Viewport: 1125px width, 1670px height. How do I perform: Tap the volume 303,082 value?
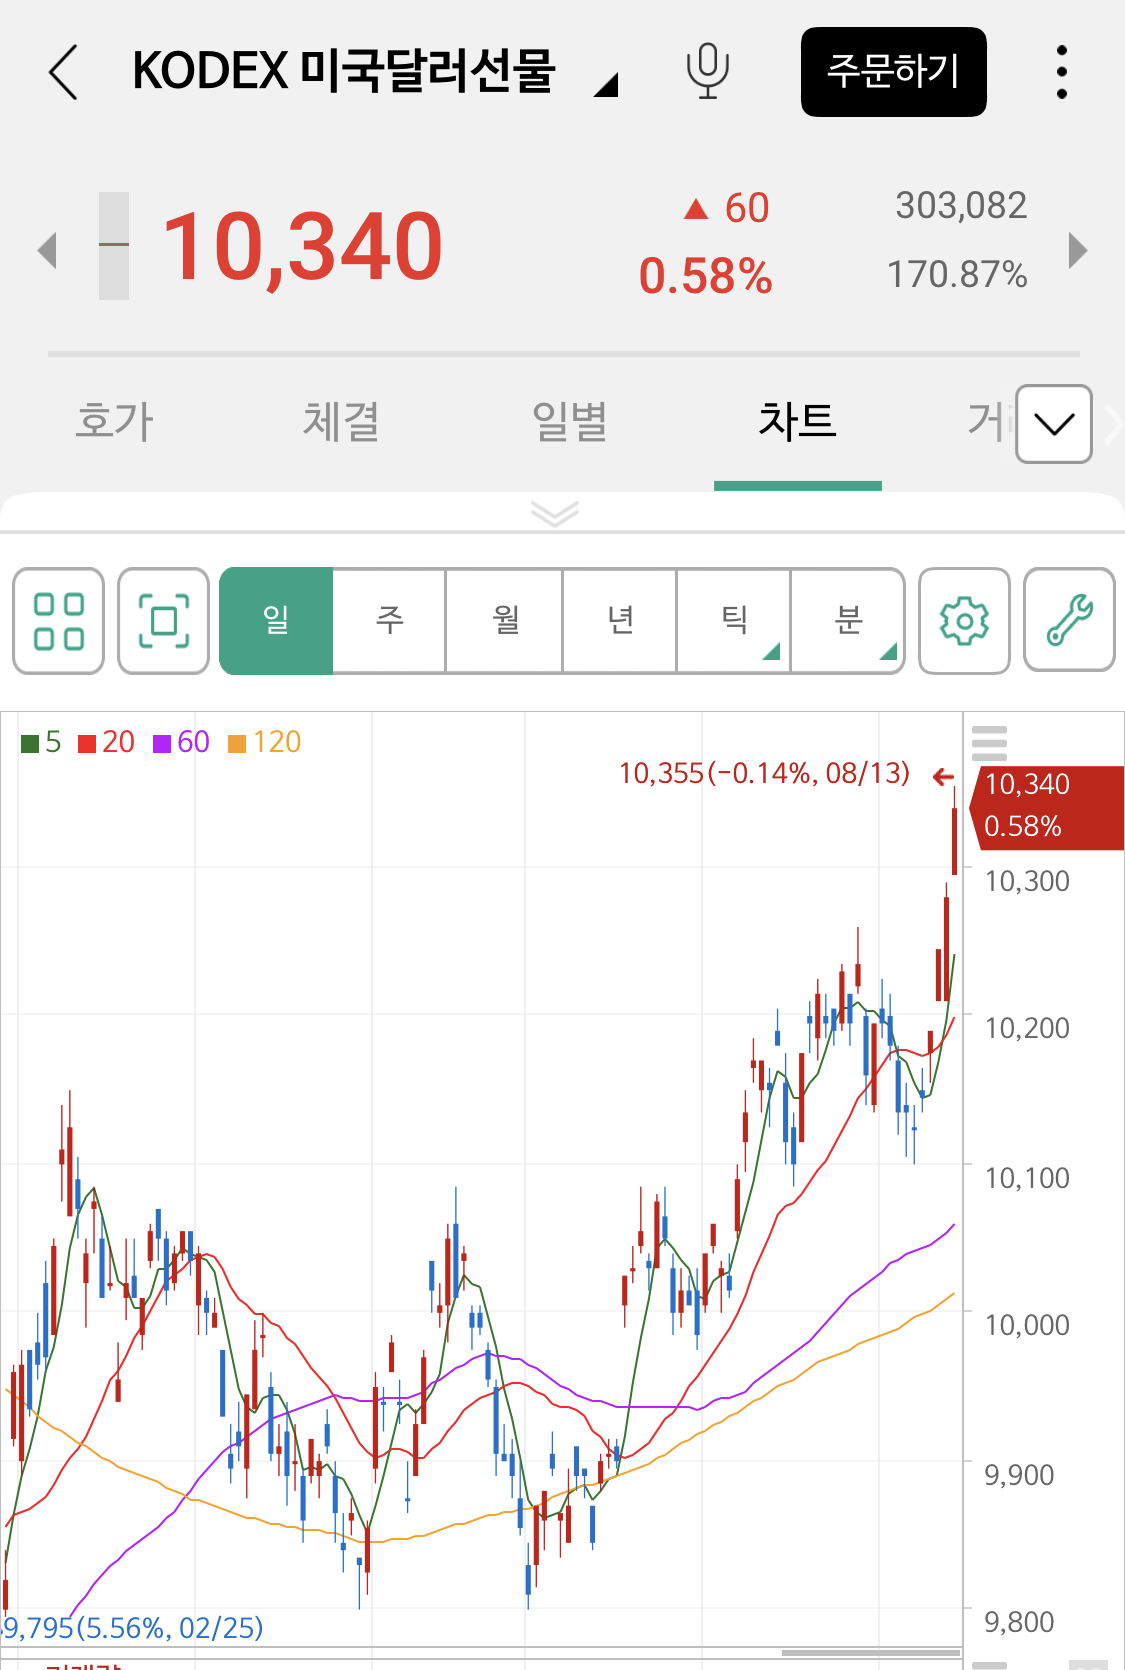tap(961, 205)
